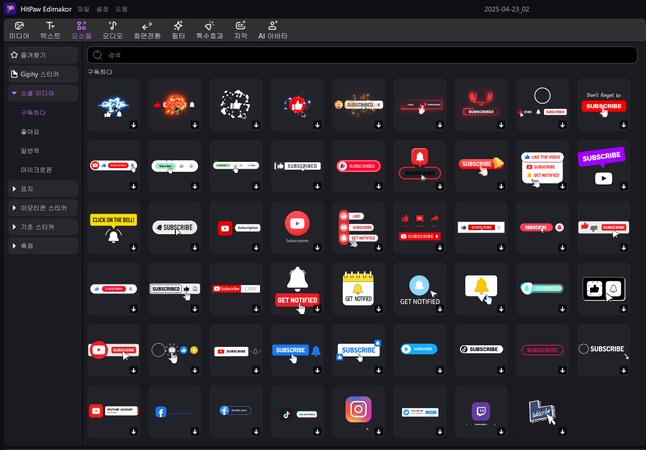Download the 'LIKE THE VIDEO' checklist sticker
The width and height of the screenshot is (646, 450).
pyautogui.click(x=562, y=186)
